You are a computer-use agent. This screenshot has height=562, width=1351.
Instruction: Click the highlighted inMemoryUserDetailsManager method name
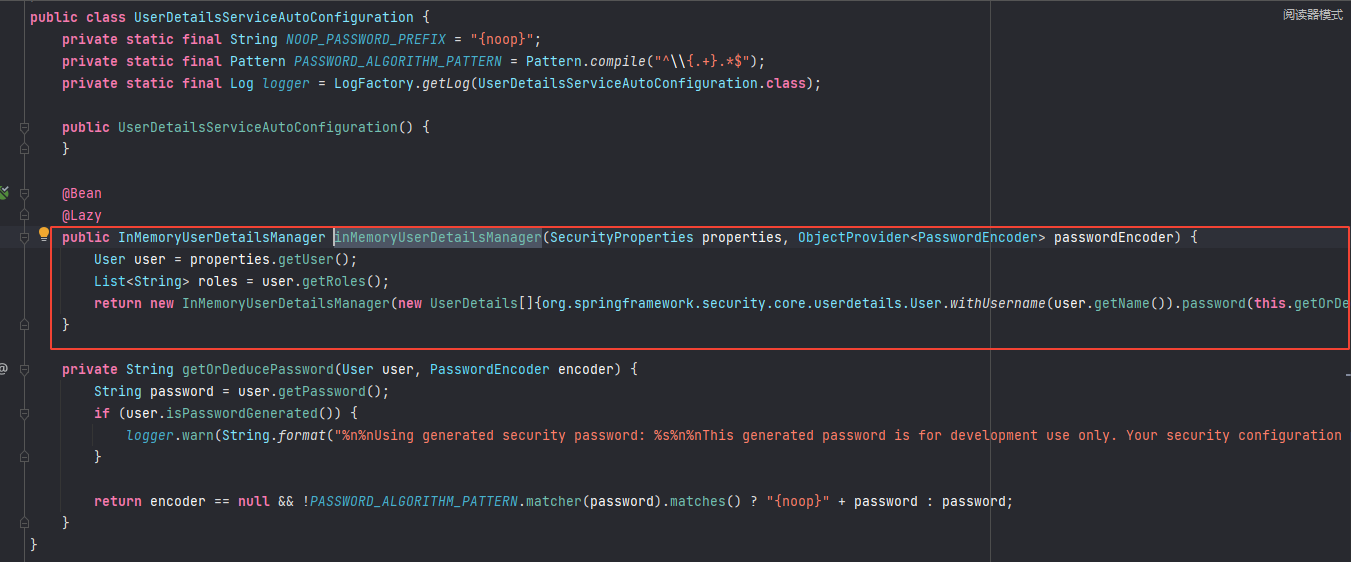(438, 237)
